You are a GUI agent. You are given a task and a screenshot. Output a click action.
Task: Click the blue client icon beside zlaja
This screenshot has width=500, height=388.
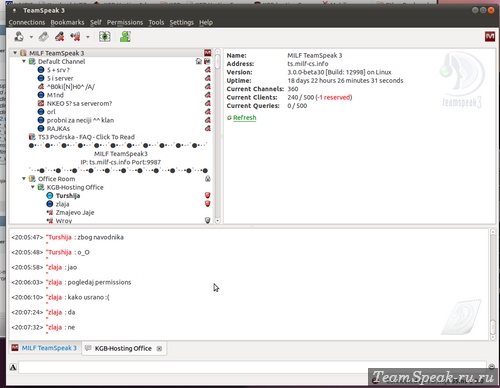[50, 204]
